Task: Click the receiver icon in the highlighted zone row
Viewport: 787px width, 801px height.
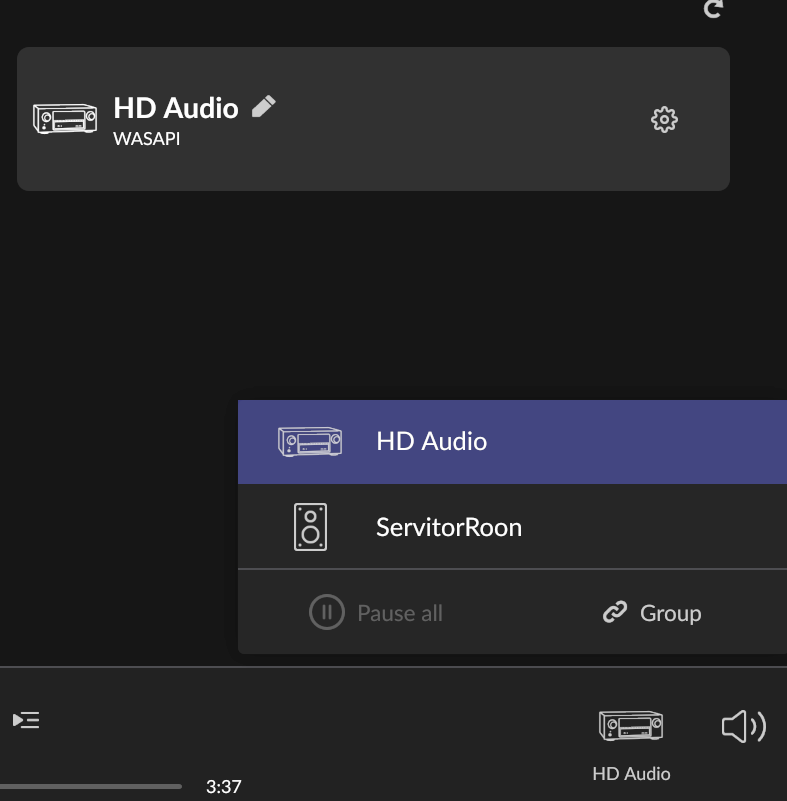Action: pyautogui.click(x=309, y=441)
